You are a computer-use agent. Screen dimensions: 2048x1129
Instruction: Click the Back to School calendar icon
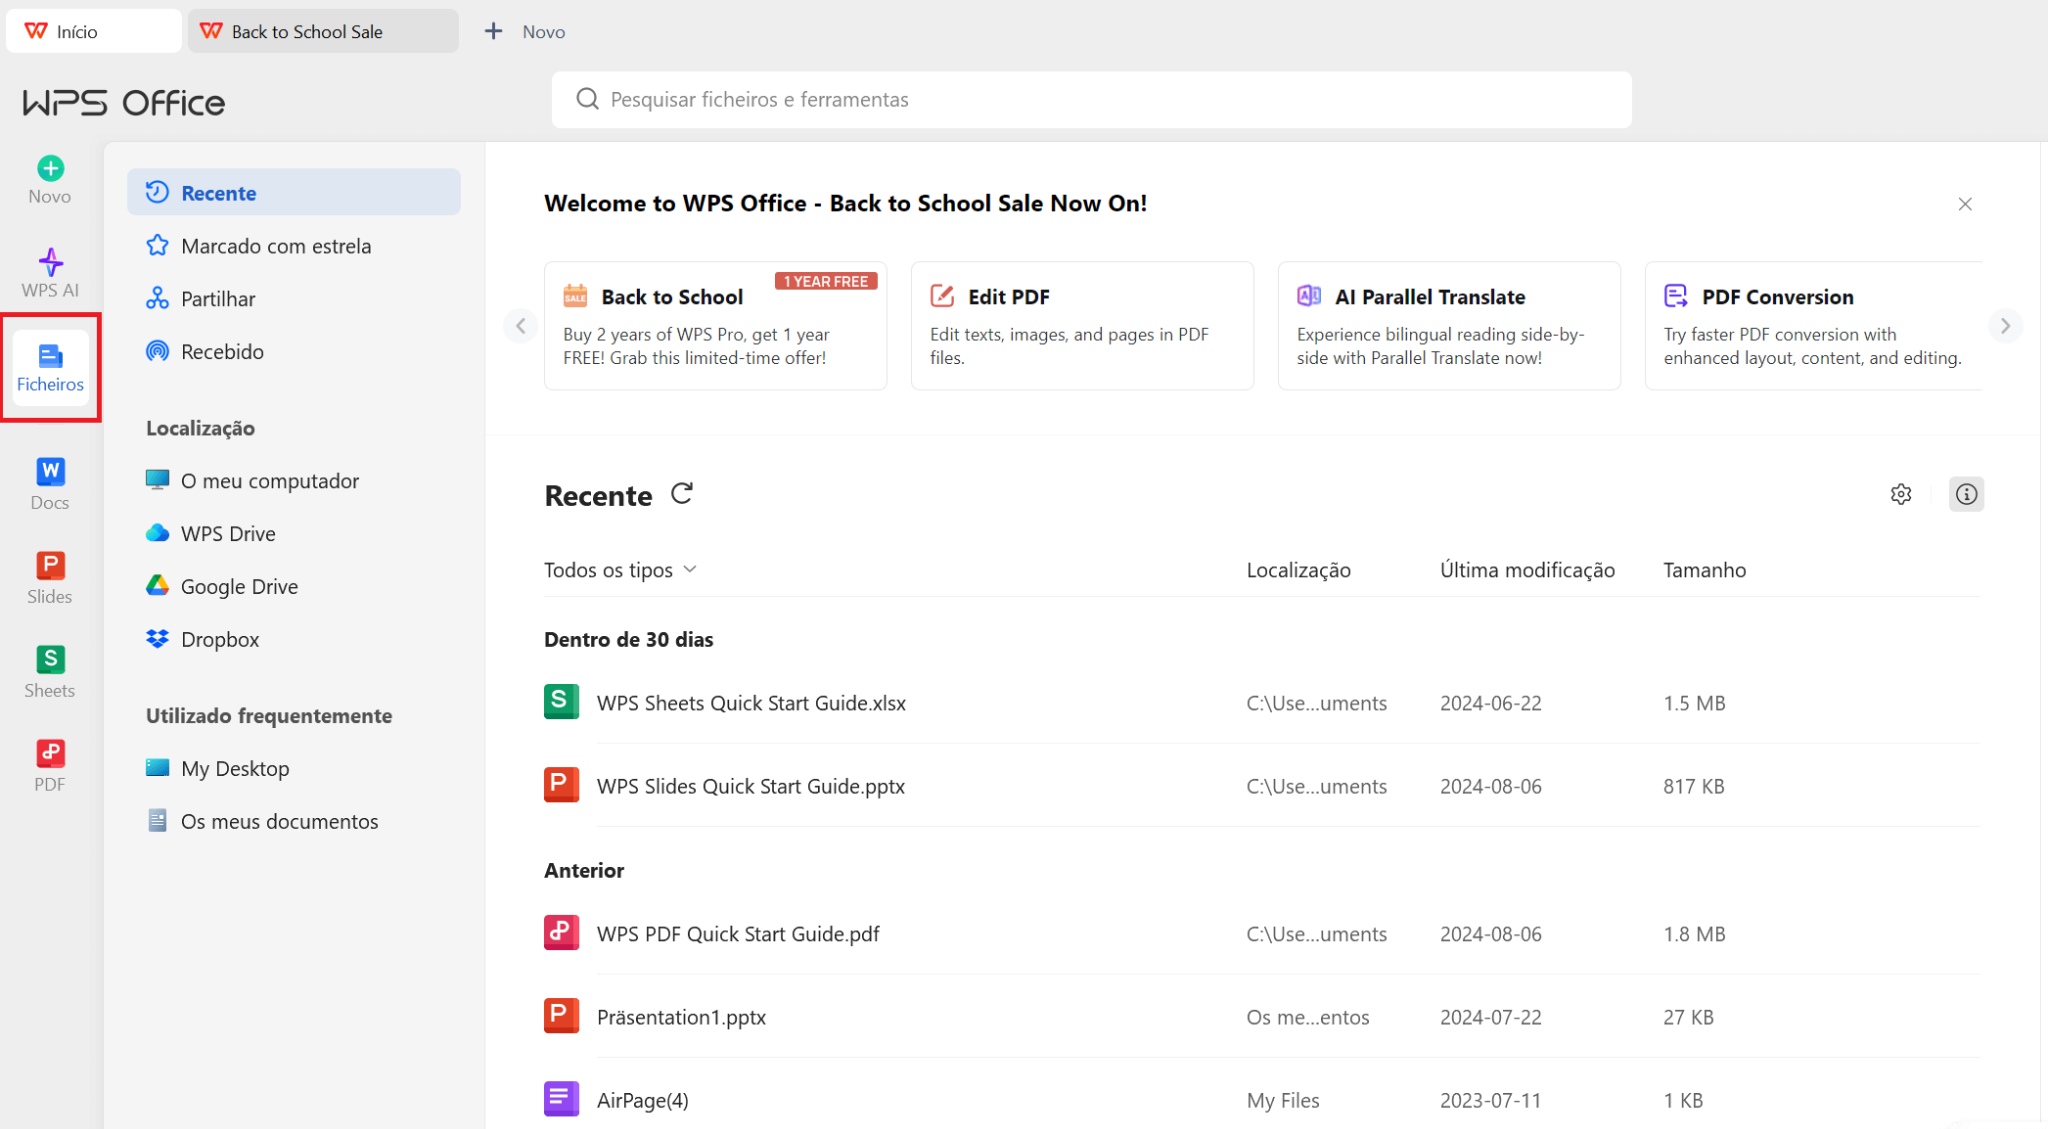coord(575,296)
